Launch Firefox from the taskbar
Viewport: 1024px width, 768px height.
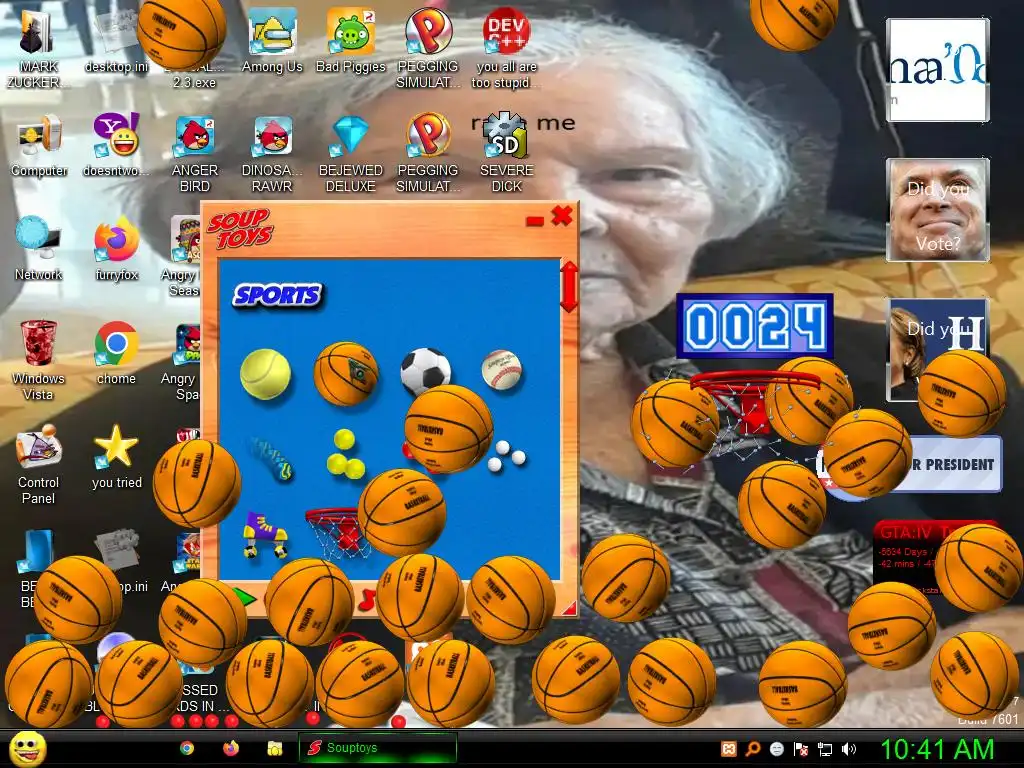tap(231, 748)
